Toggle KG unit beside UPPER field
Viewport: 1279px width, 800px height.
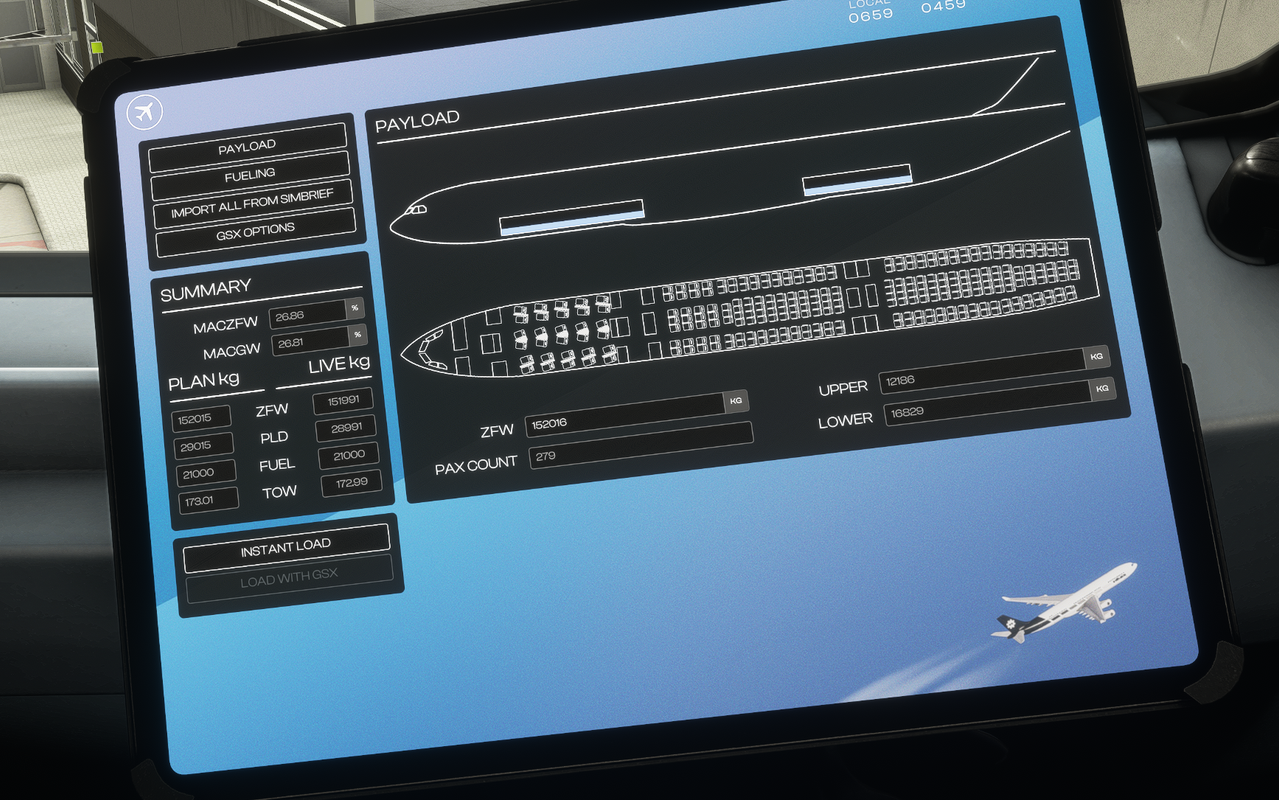[x=1098, y=358]
